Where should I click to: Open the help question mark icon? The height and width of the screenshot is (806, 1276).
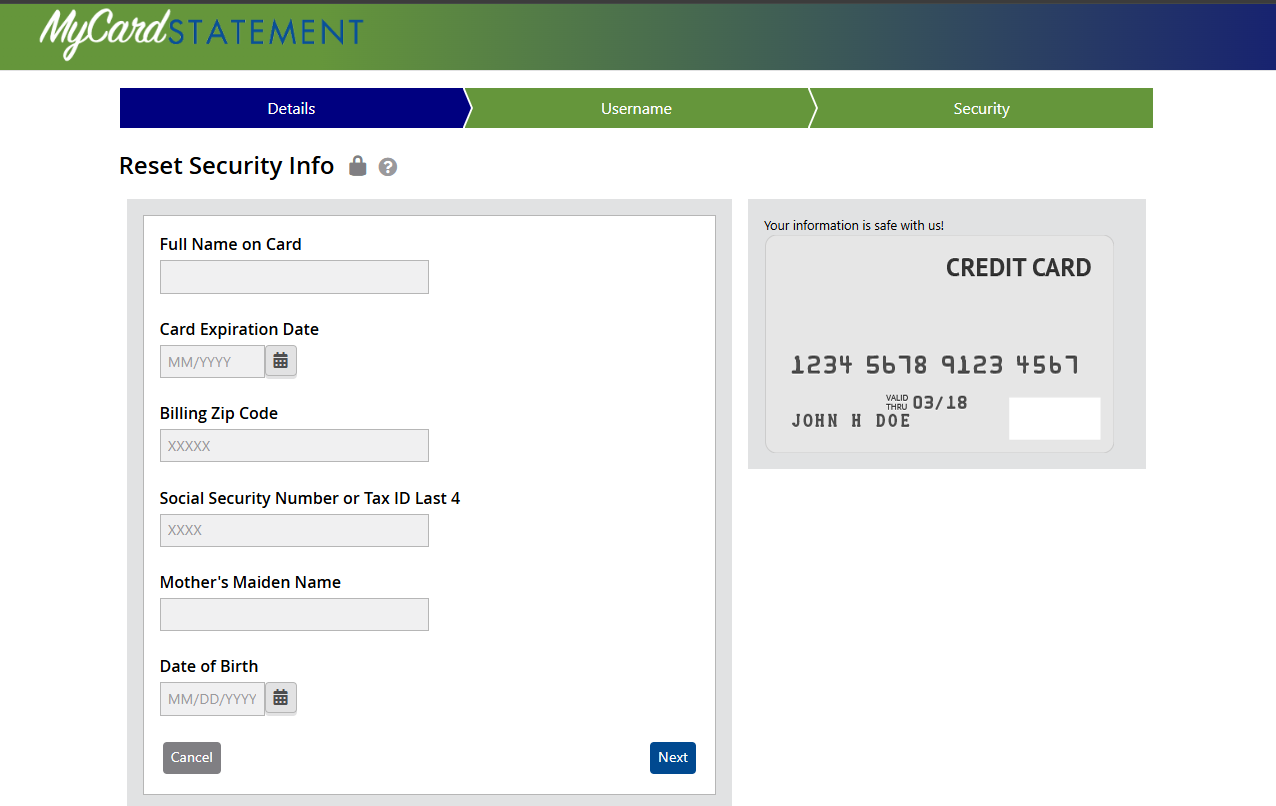[388, 167]
